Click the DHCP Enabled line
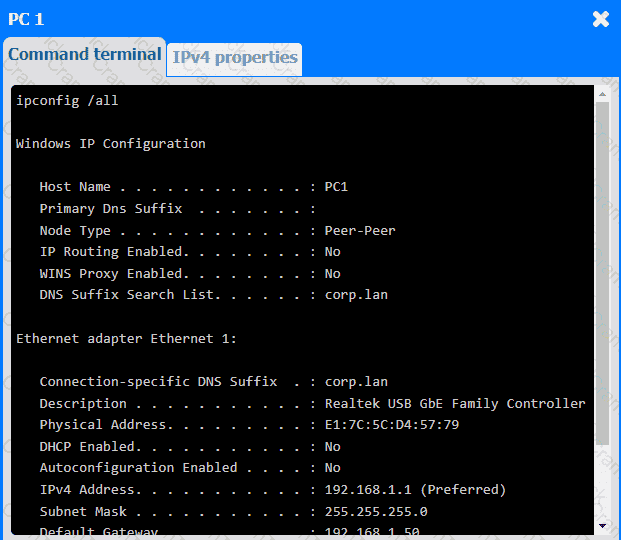 pos(190,447)
